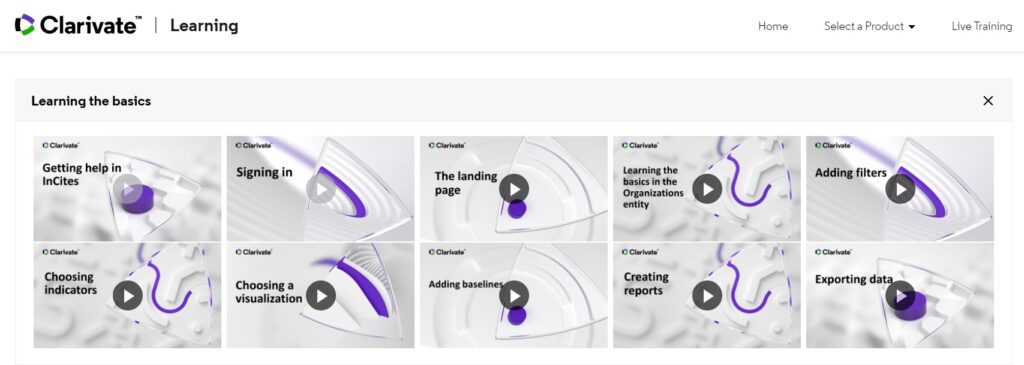Click the Signing in thumbnail title text

[264, 173]
